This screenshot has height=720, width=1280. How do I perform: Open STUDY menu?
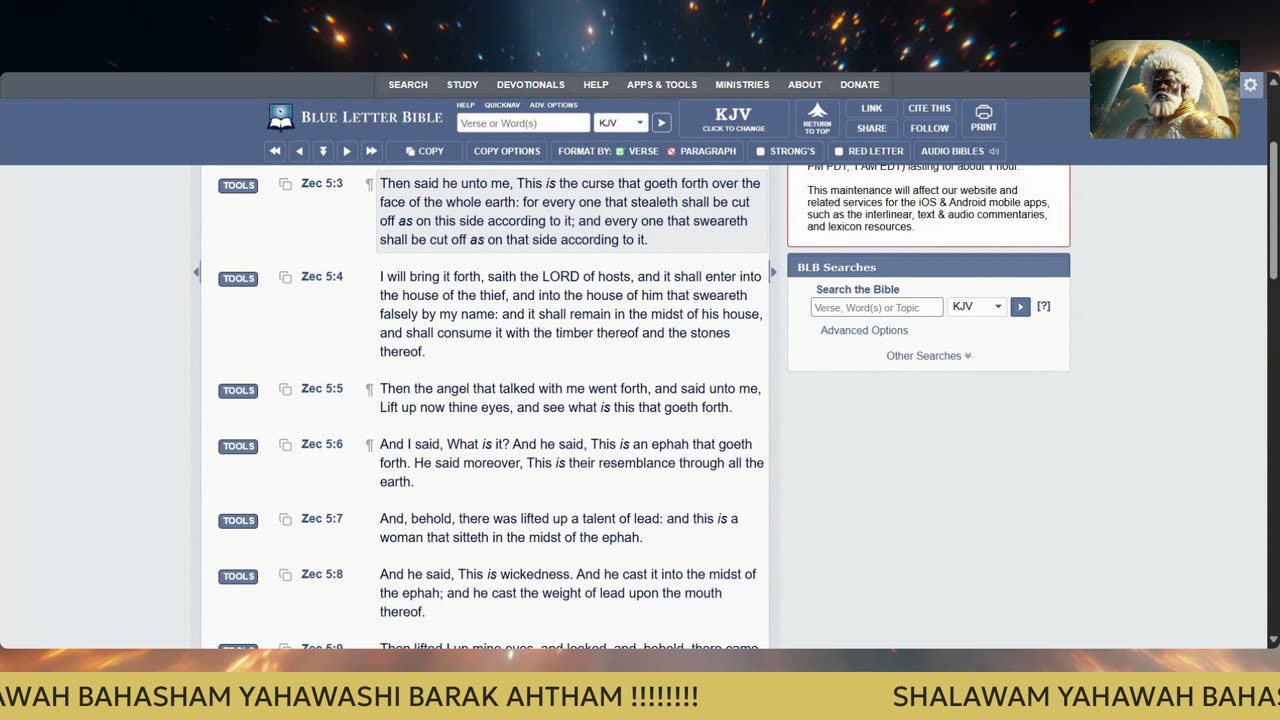pos(462,85)
